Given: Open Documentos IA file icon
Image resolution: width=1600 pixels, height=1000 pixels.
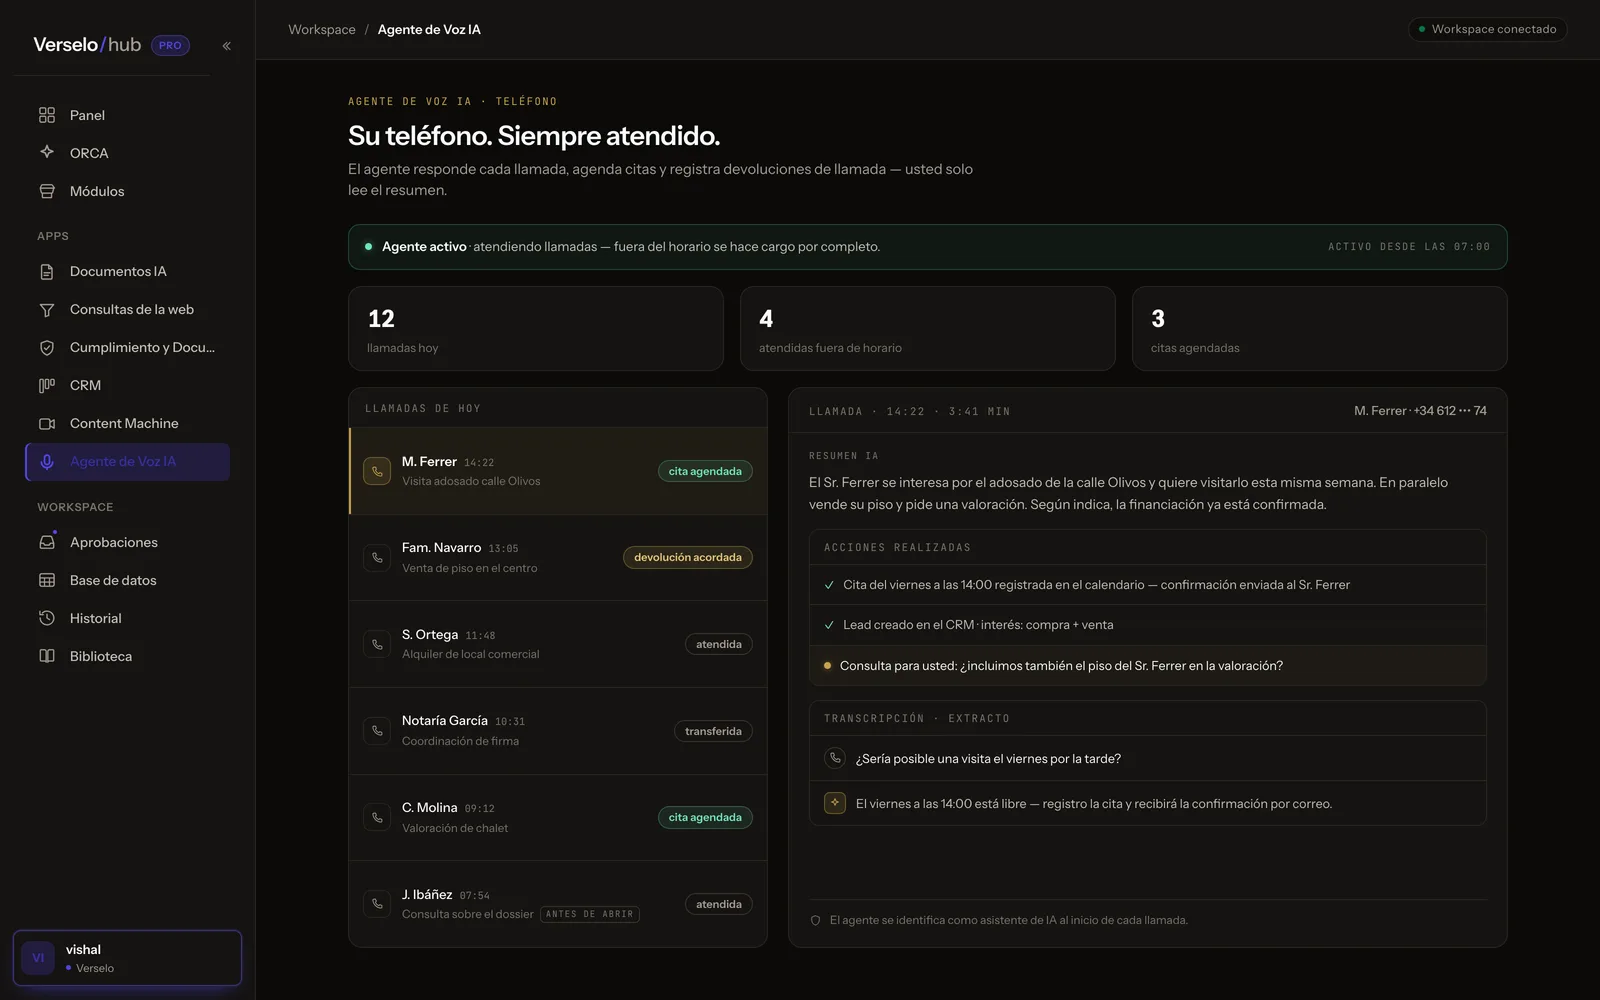Looking at the screenshot, I should pyautogui.click(x=47, y=272).
